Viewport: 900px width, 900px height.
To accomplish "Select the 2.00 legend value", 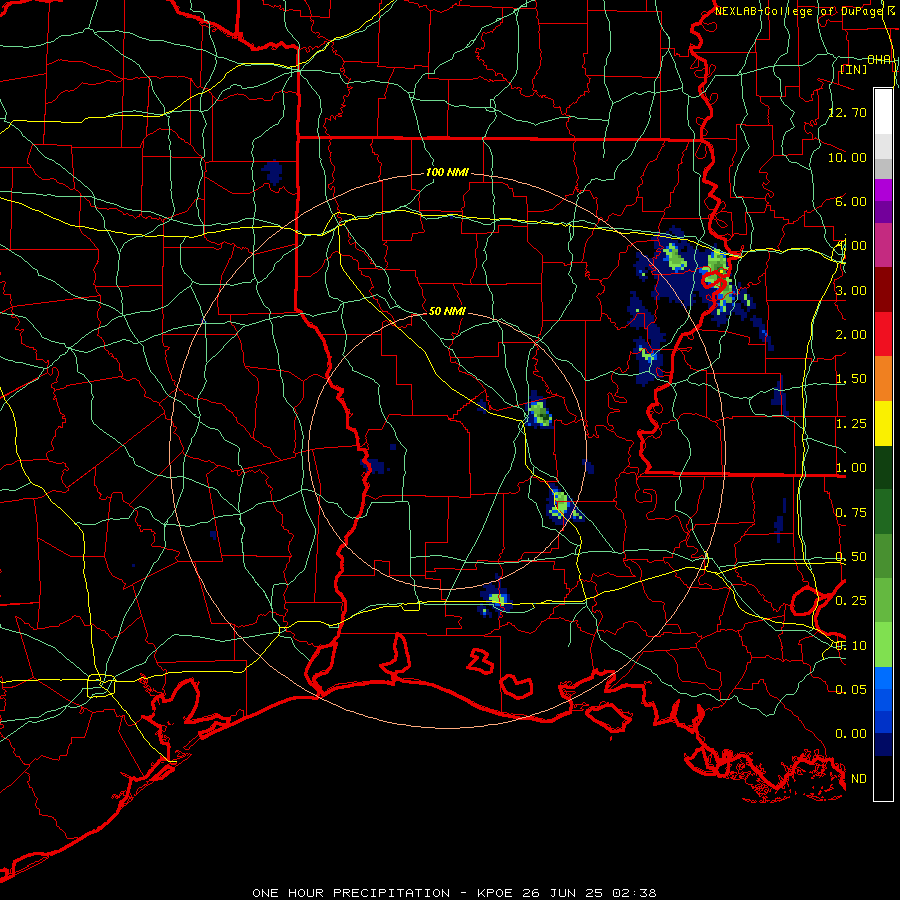I will [851, 335].
